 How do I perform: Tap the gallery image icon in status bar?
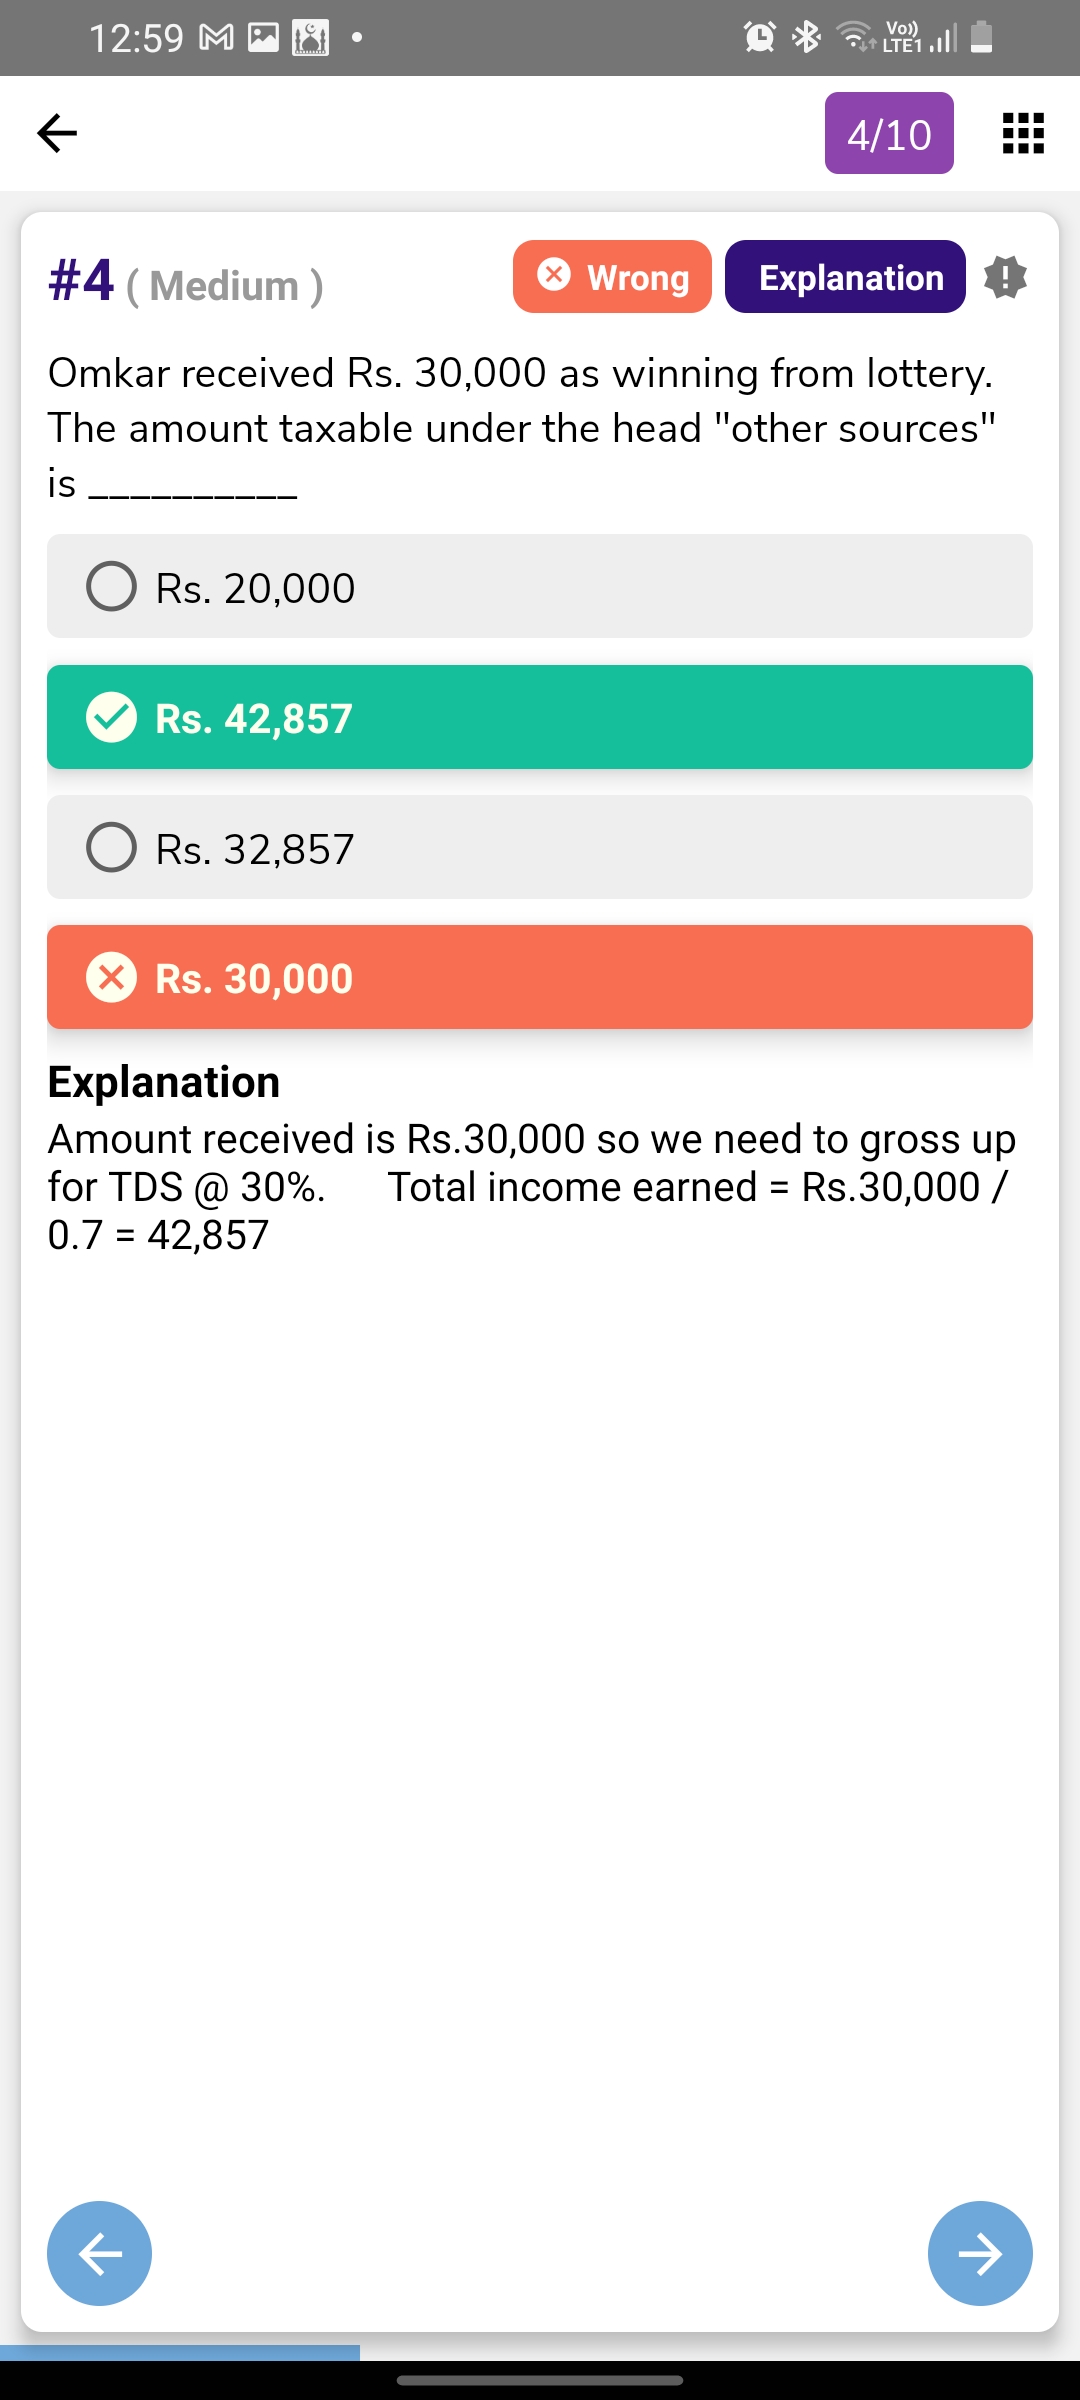click(263, 38)
